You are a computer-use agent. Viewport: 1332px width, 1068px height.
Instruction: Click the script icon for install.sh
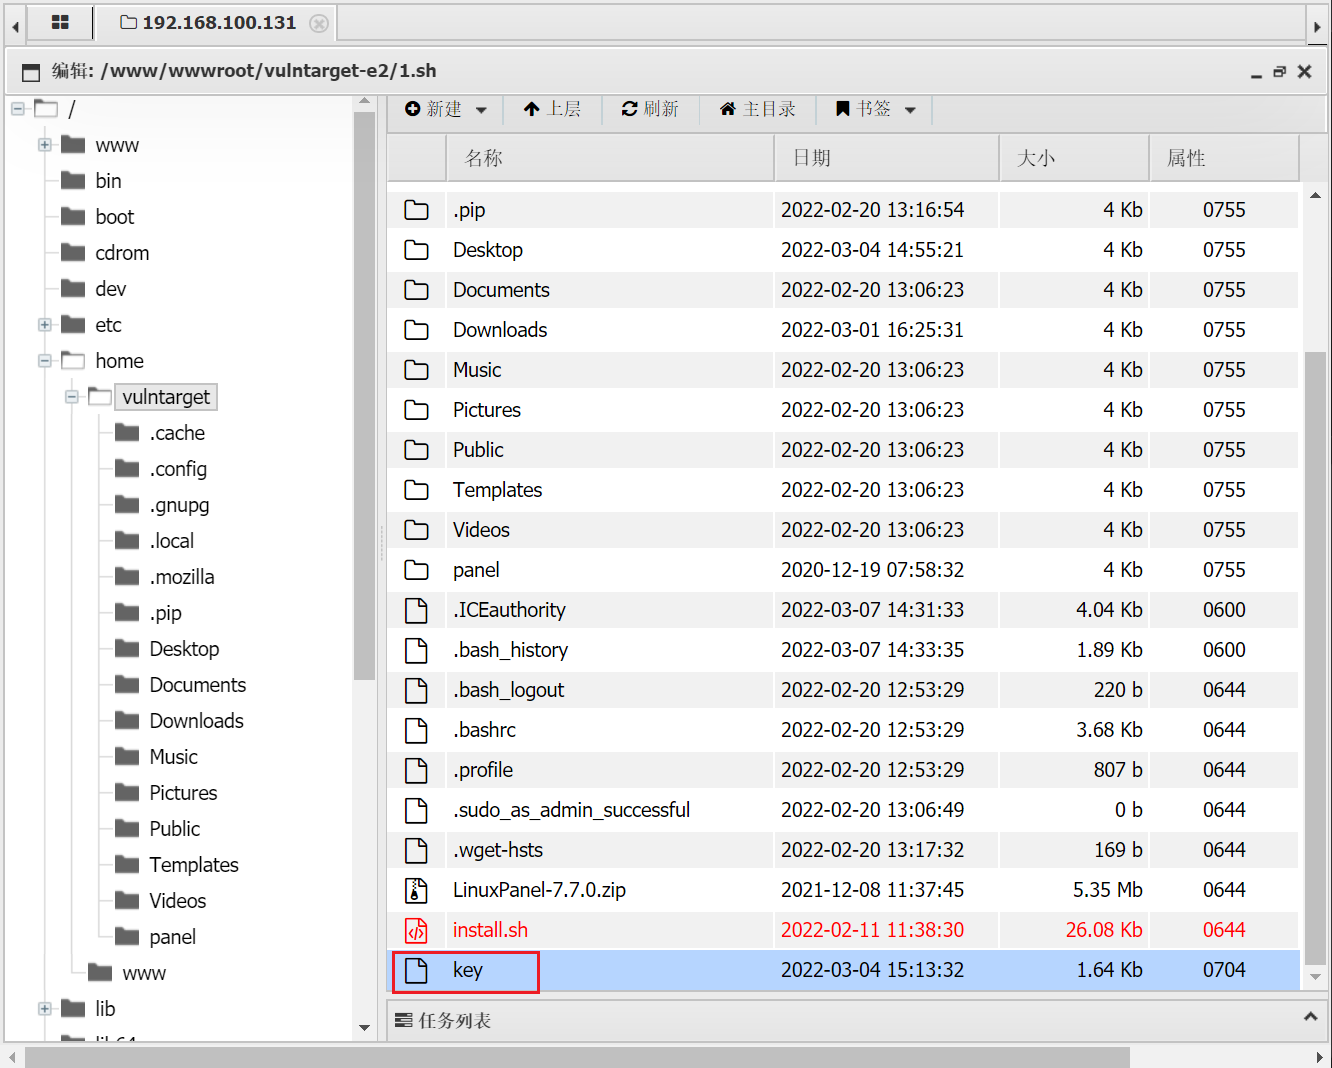[x=416, y=930]
